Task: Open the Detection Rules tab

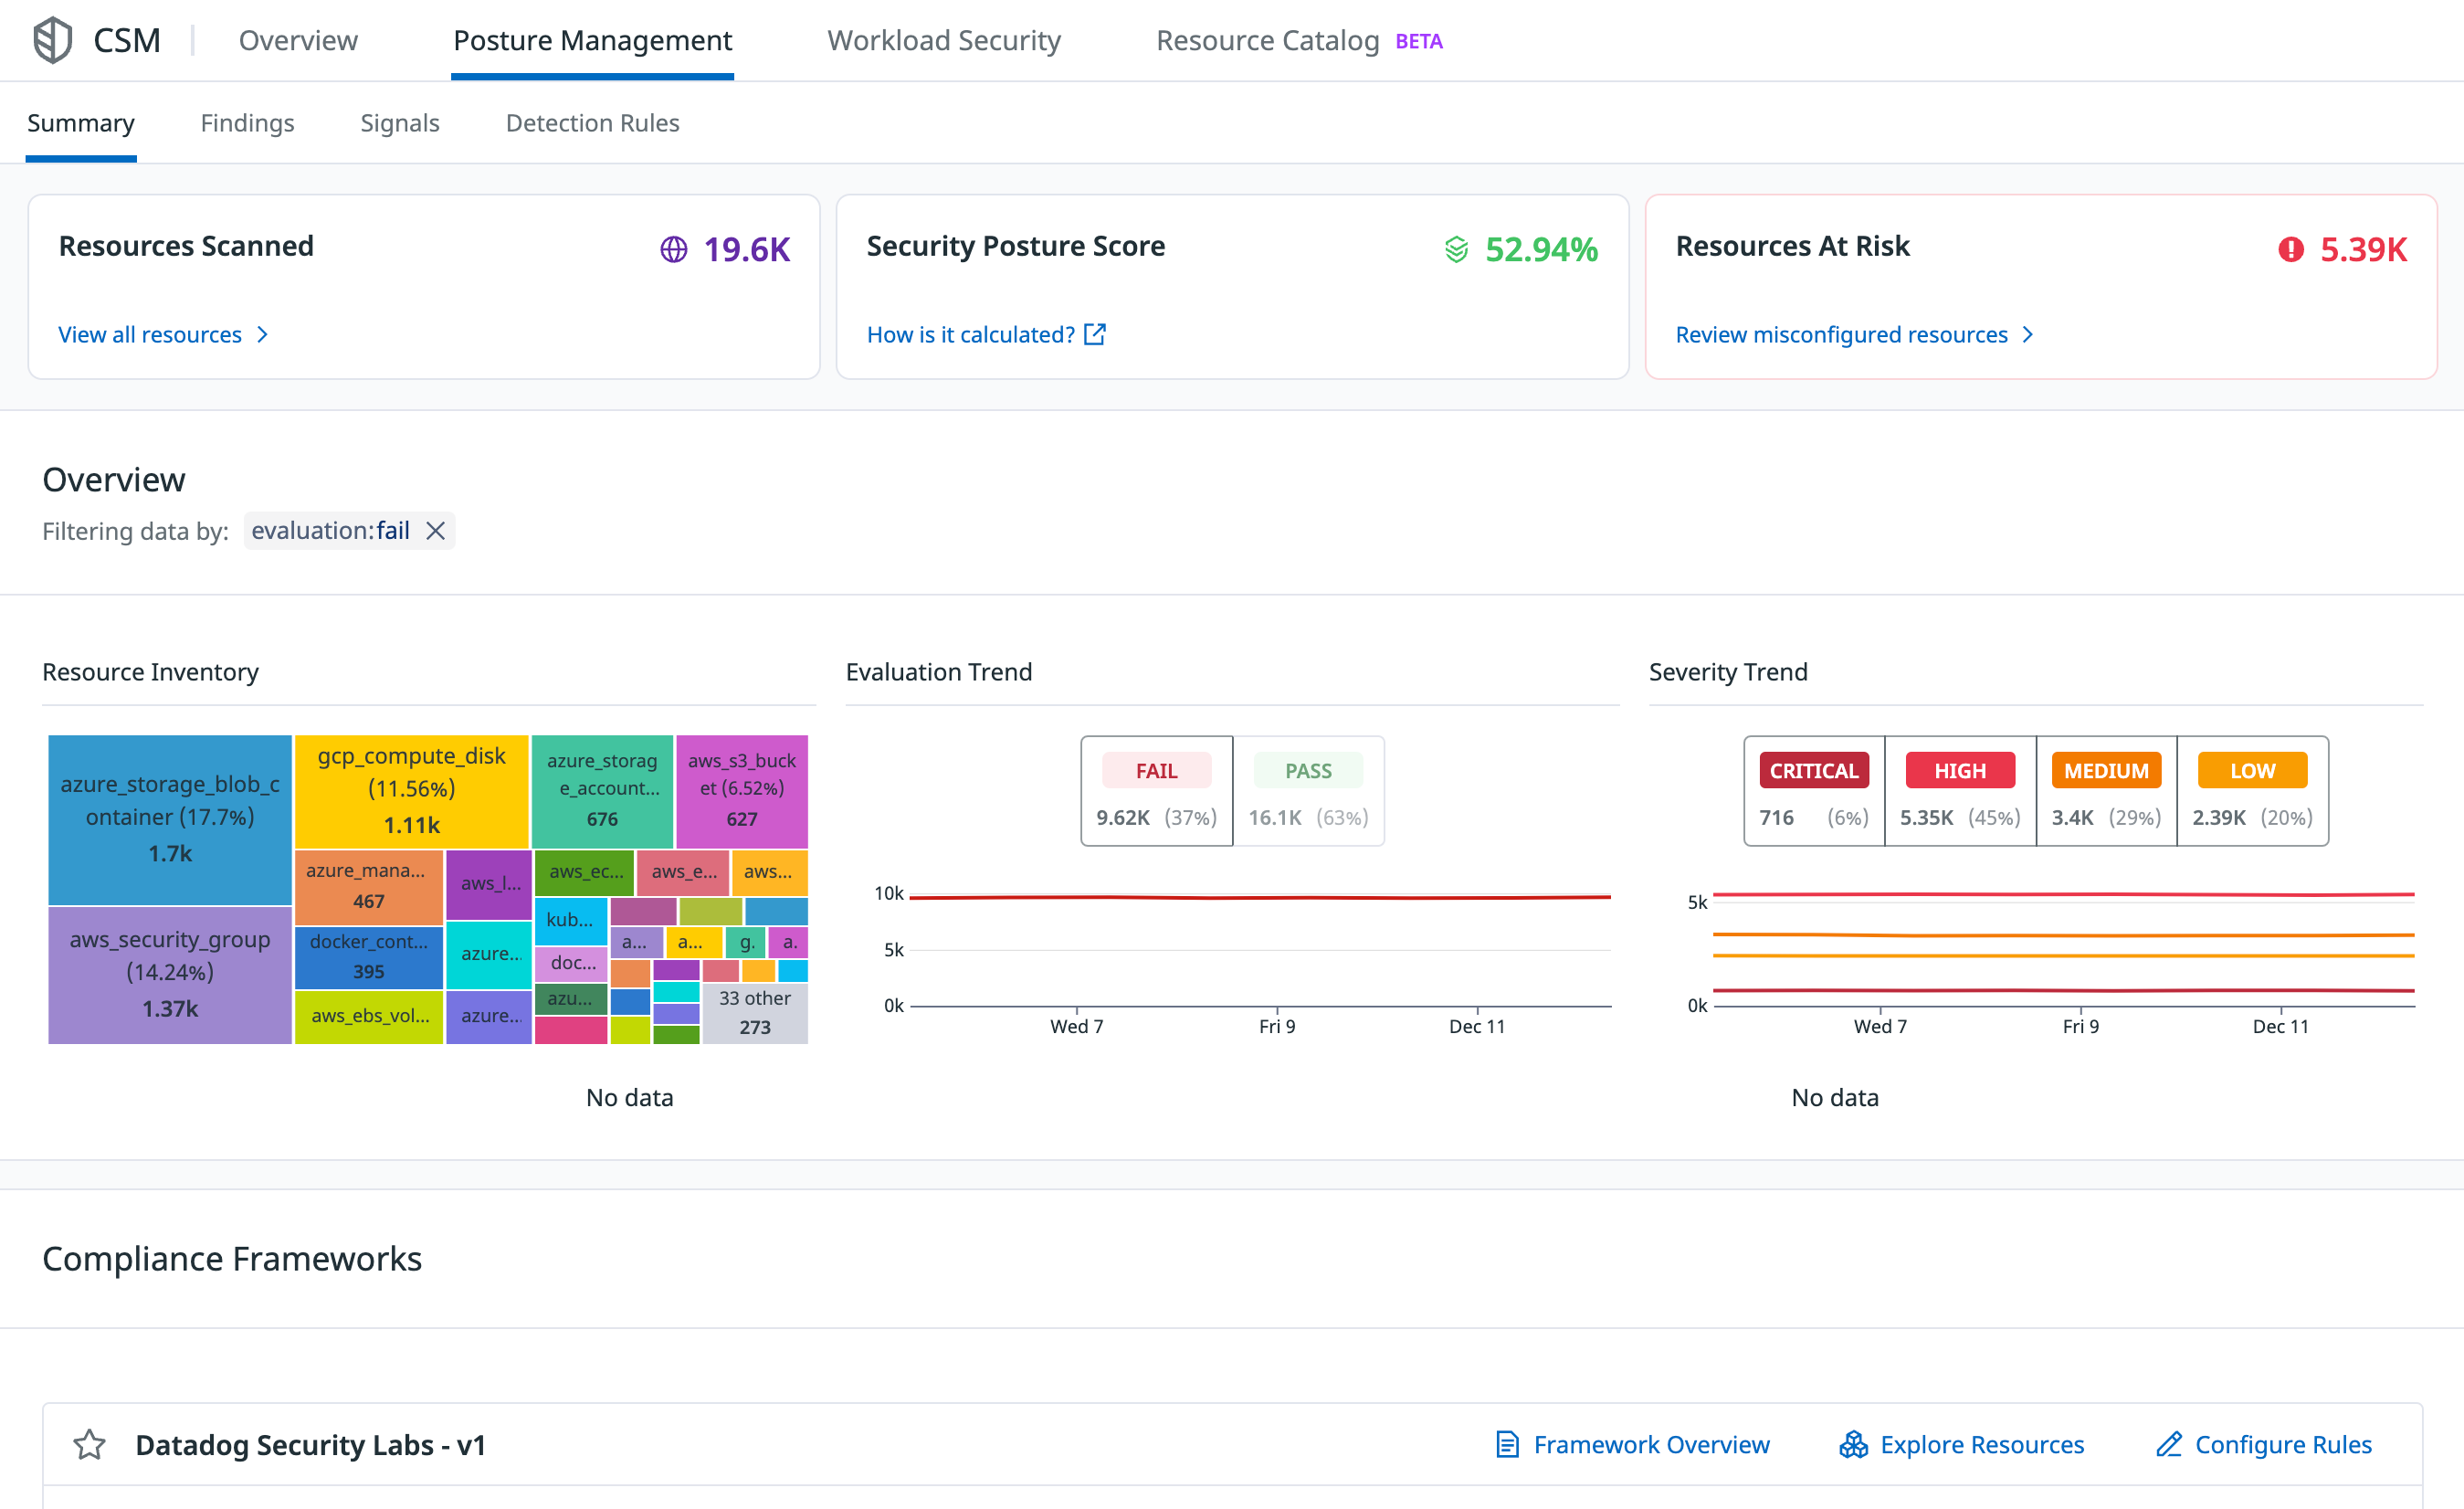Action: tap(592, 123)
